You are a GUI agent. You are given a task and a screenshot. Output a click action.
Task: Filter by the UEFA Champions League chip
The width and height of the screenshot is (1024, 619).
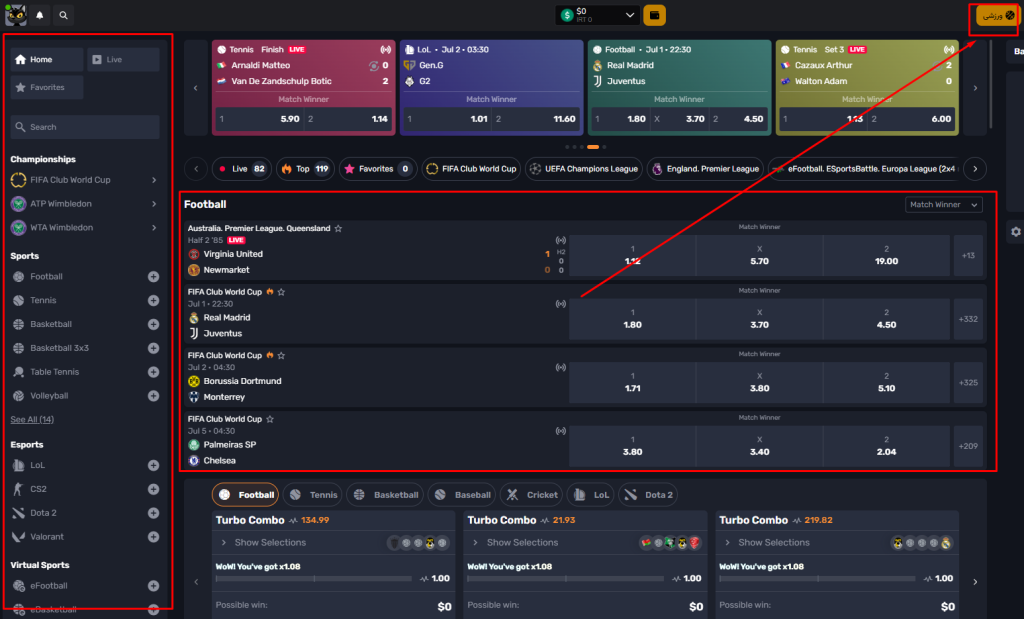pyautogui.click(x=584, y=169)
